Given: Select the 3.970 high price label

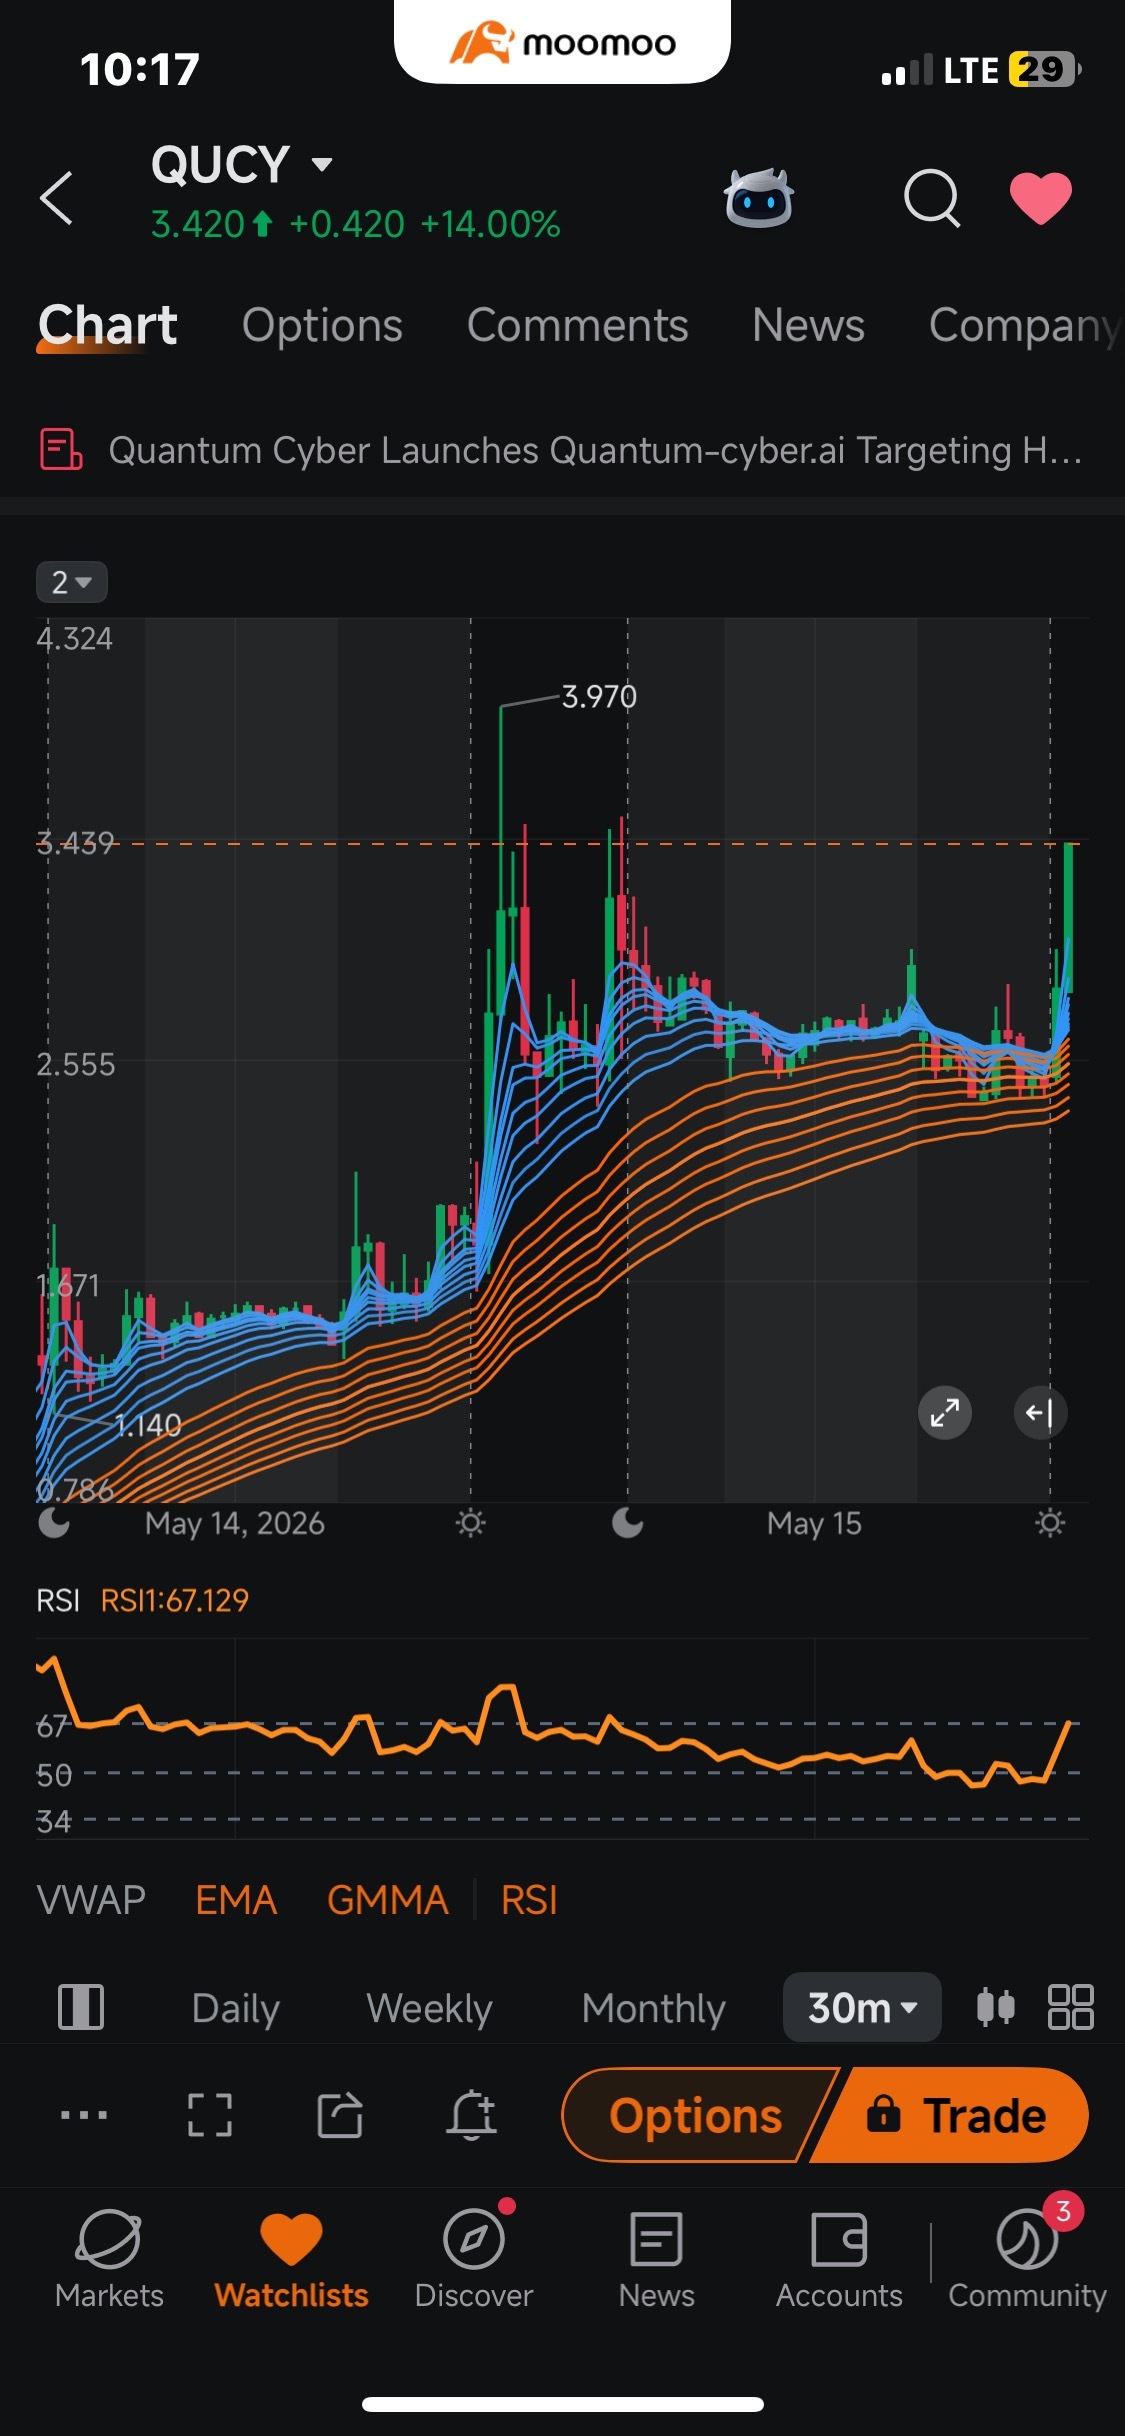Looking at the screenshot, I should [x=598, y=697].
